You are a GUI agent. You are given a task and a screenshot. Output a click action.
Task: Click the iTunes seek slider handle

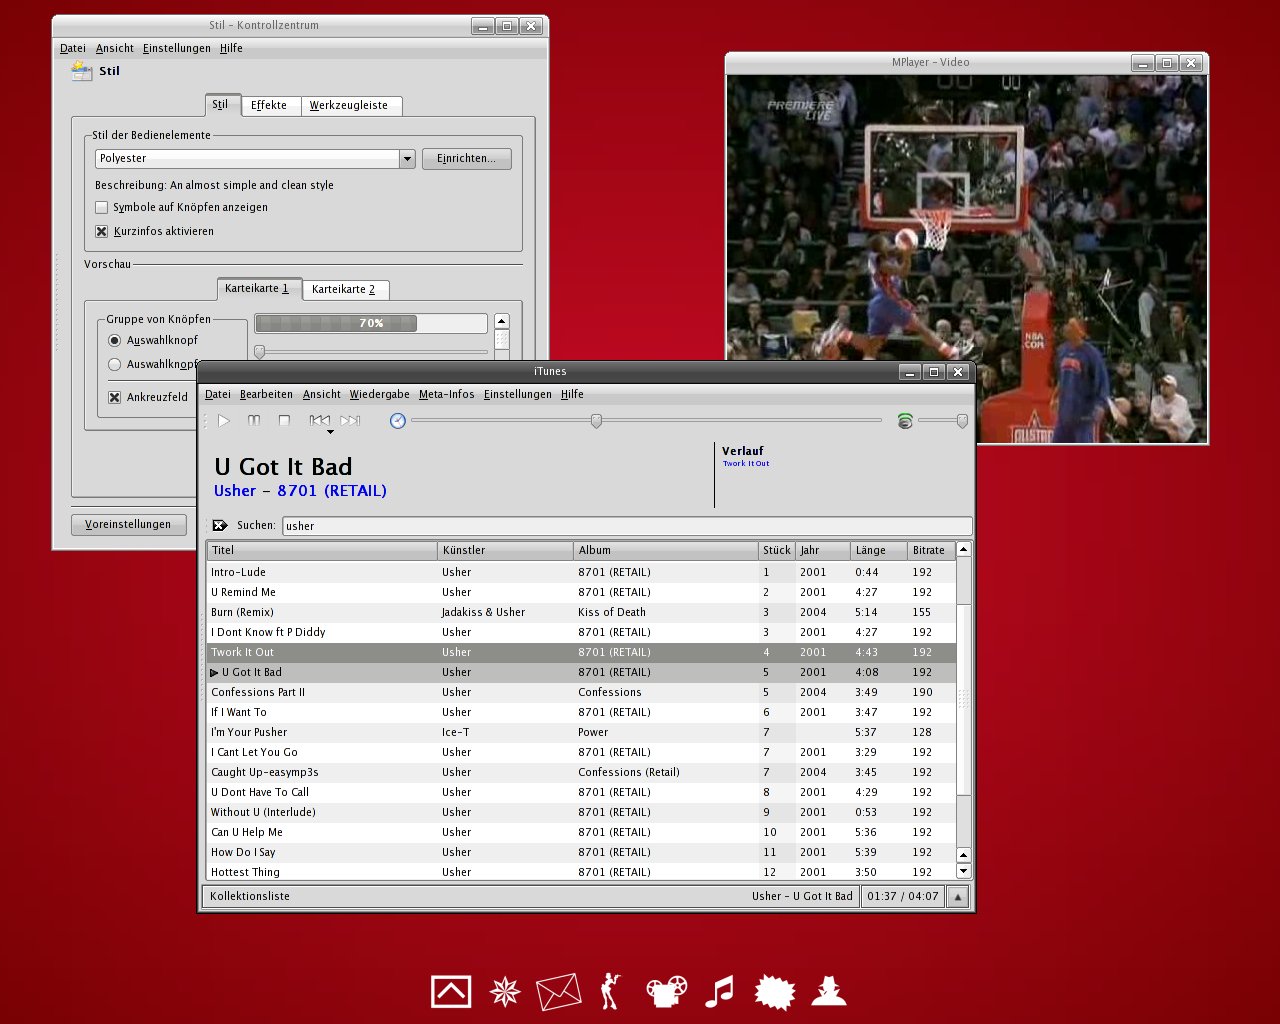(x=596, y=421)
